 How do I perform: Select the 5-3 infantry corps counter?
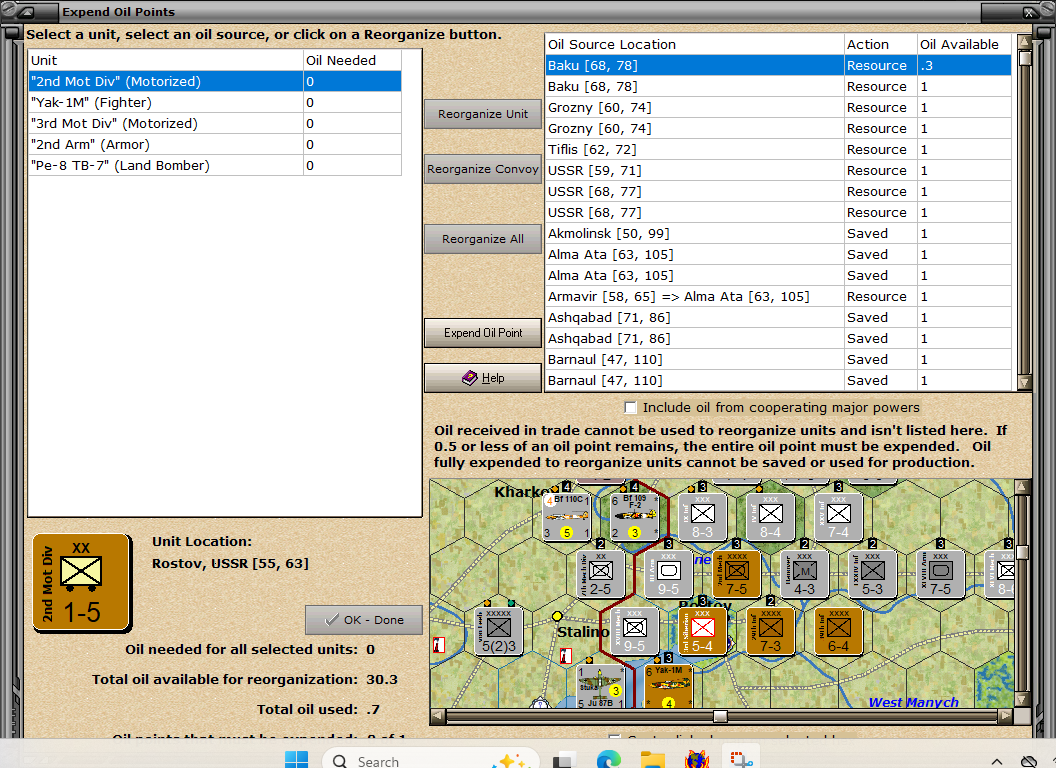pos(873,573)
